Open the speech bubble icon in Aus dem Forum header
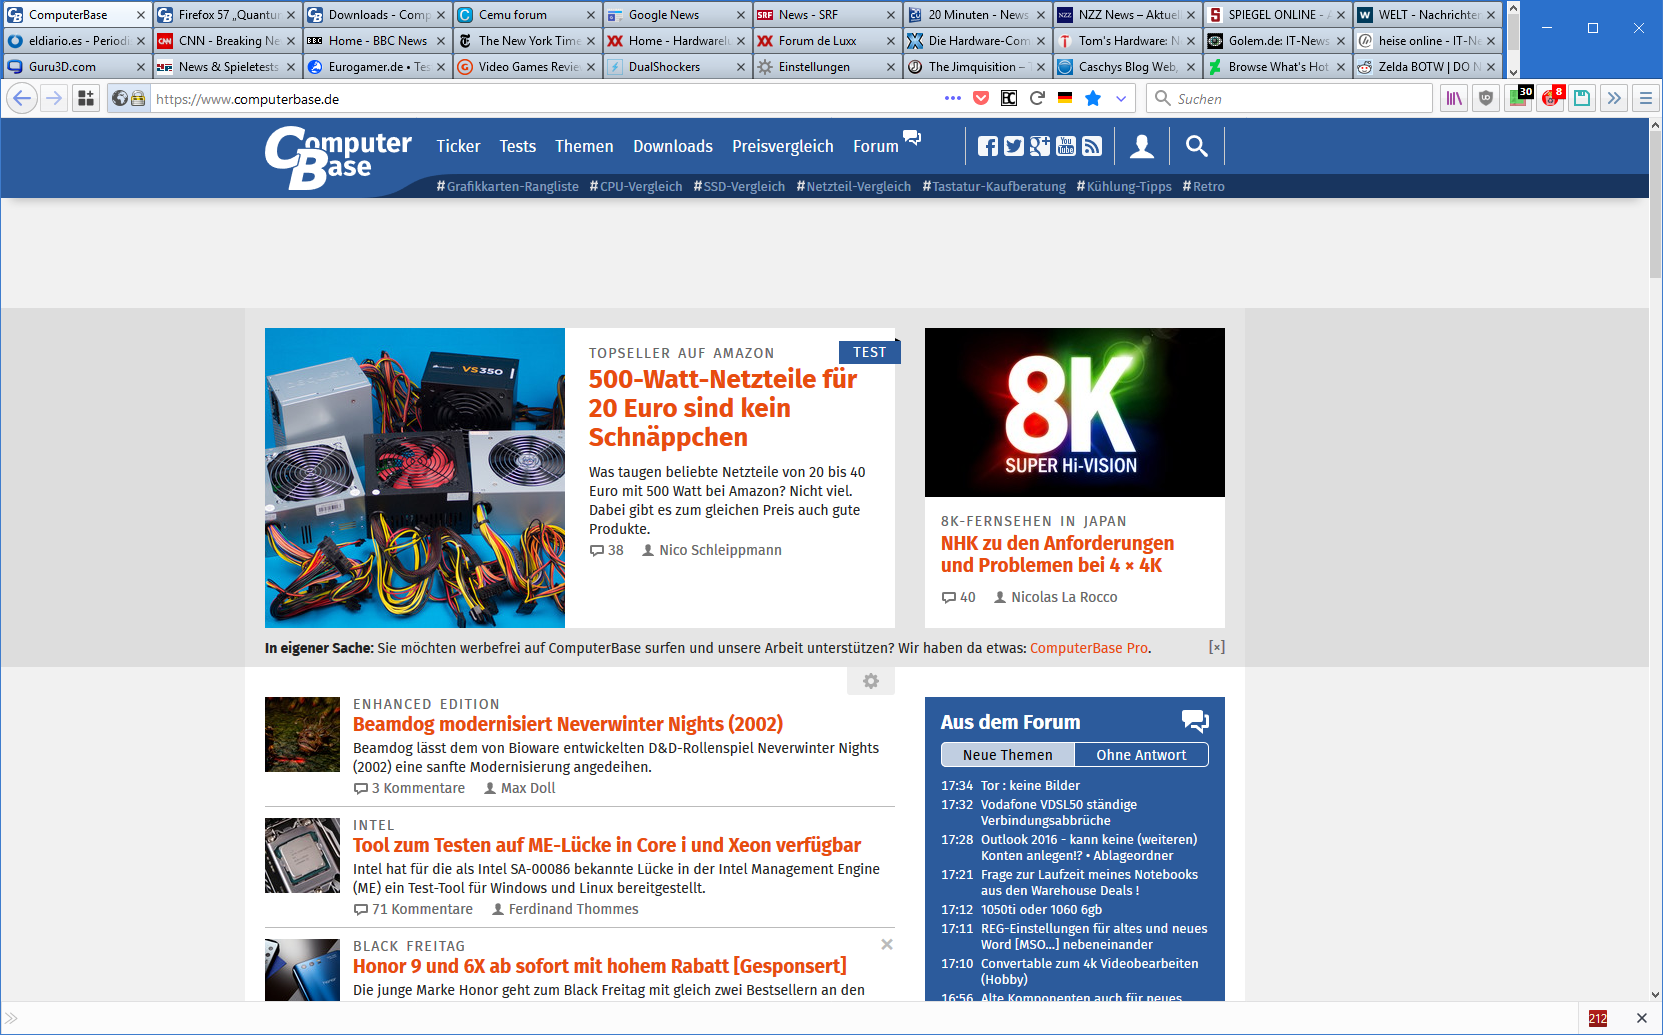This screenshot has height=1035, width=1663. click(1195, 721)
